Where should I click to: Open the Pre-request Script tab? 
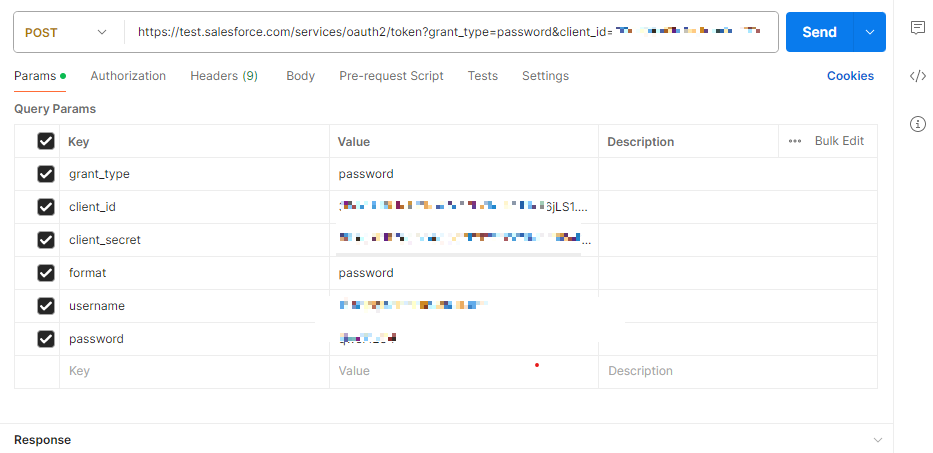tap(392, 76)
